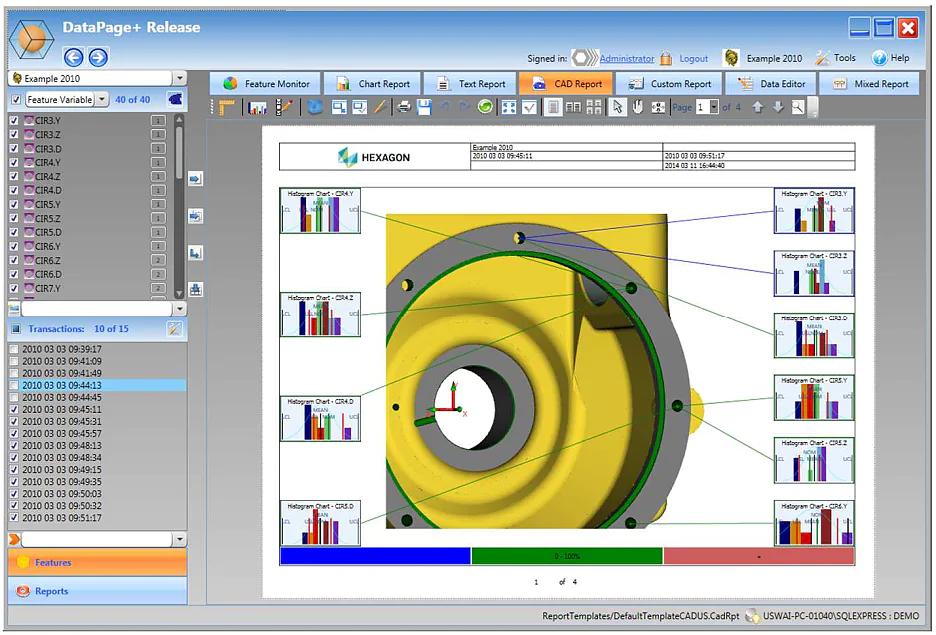936x635 pixels.
Task: Click the filter icon next to 40 of 40
Action: 175,99
